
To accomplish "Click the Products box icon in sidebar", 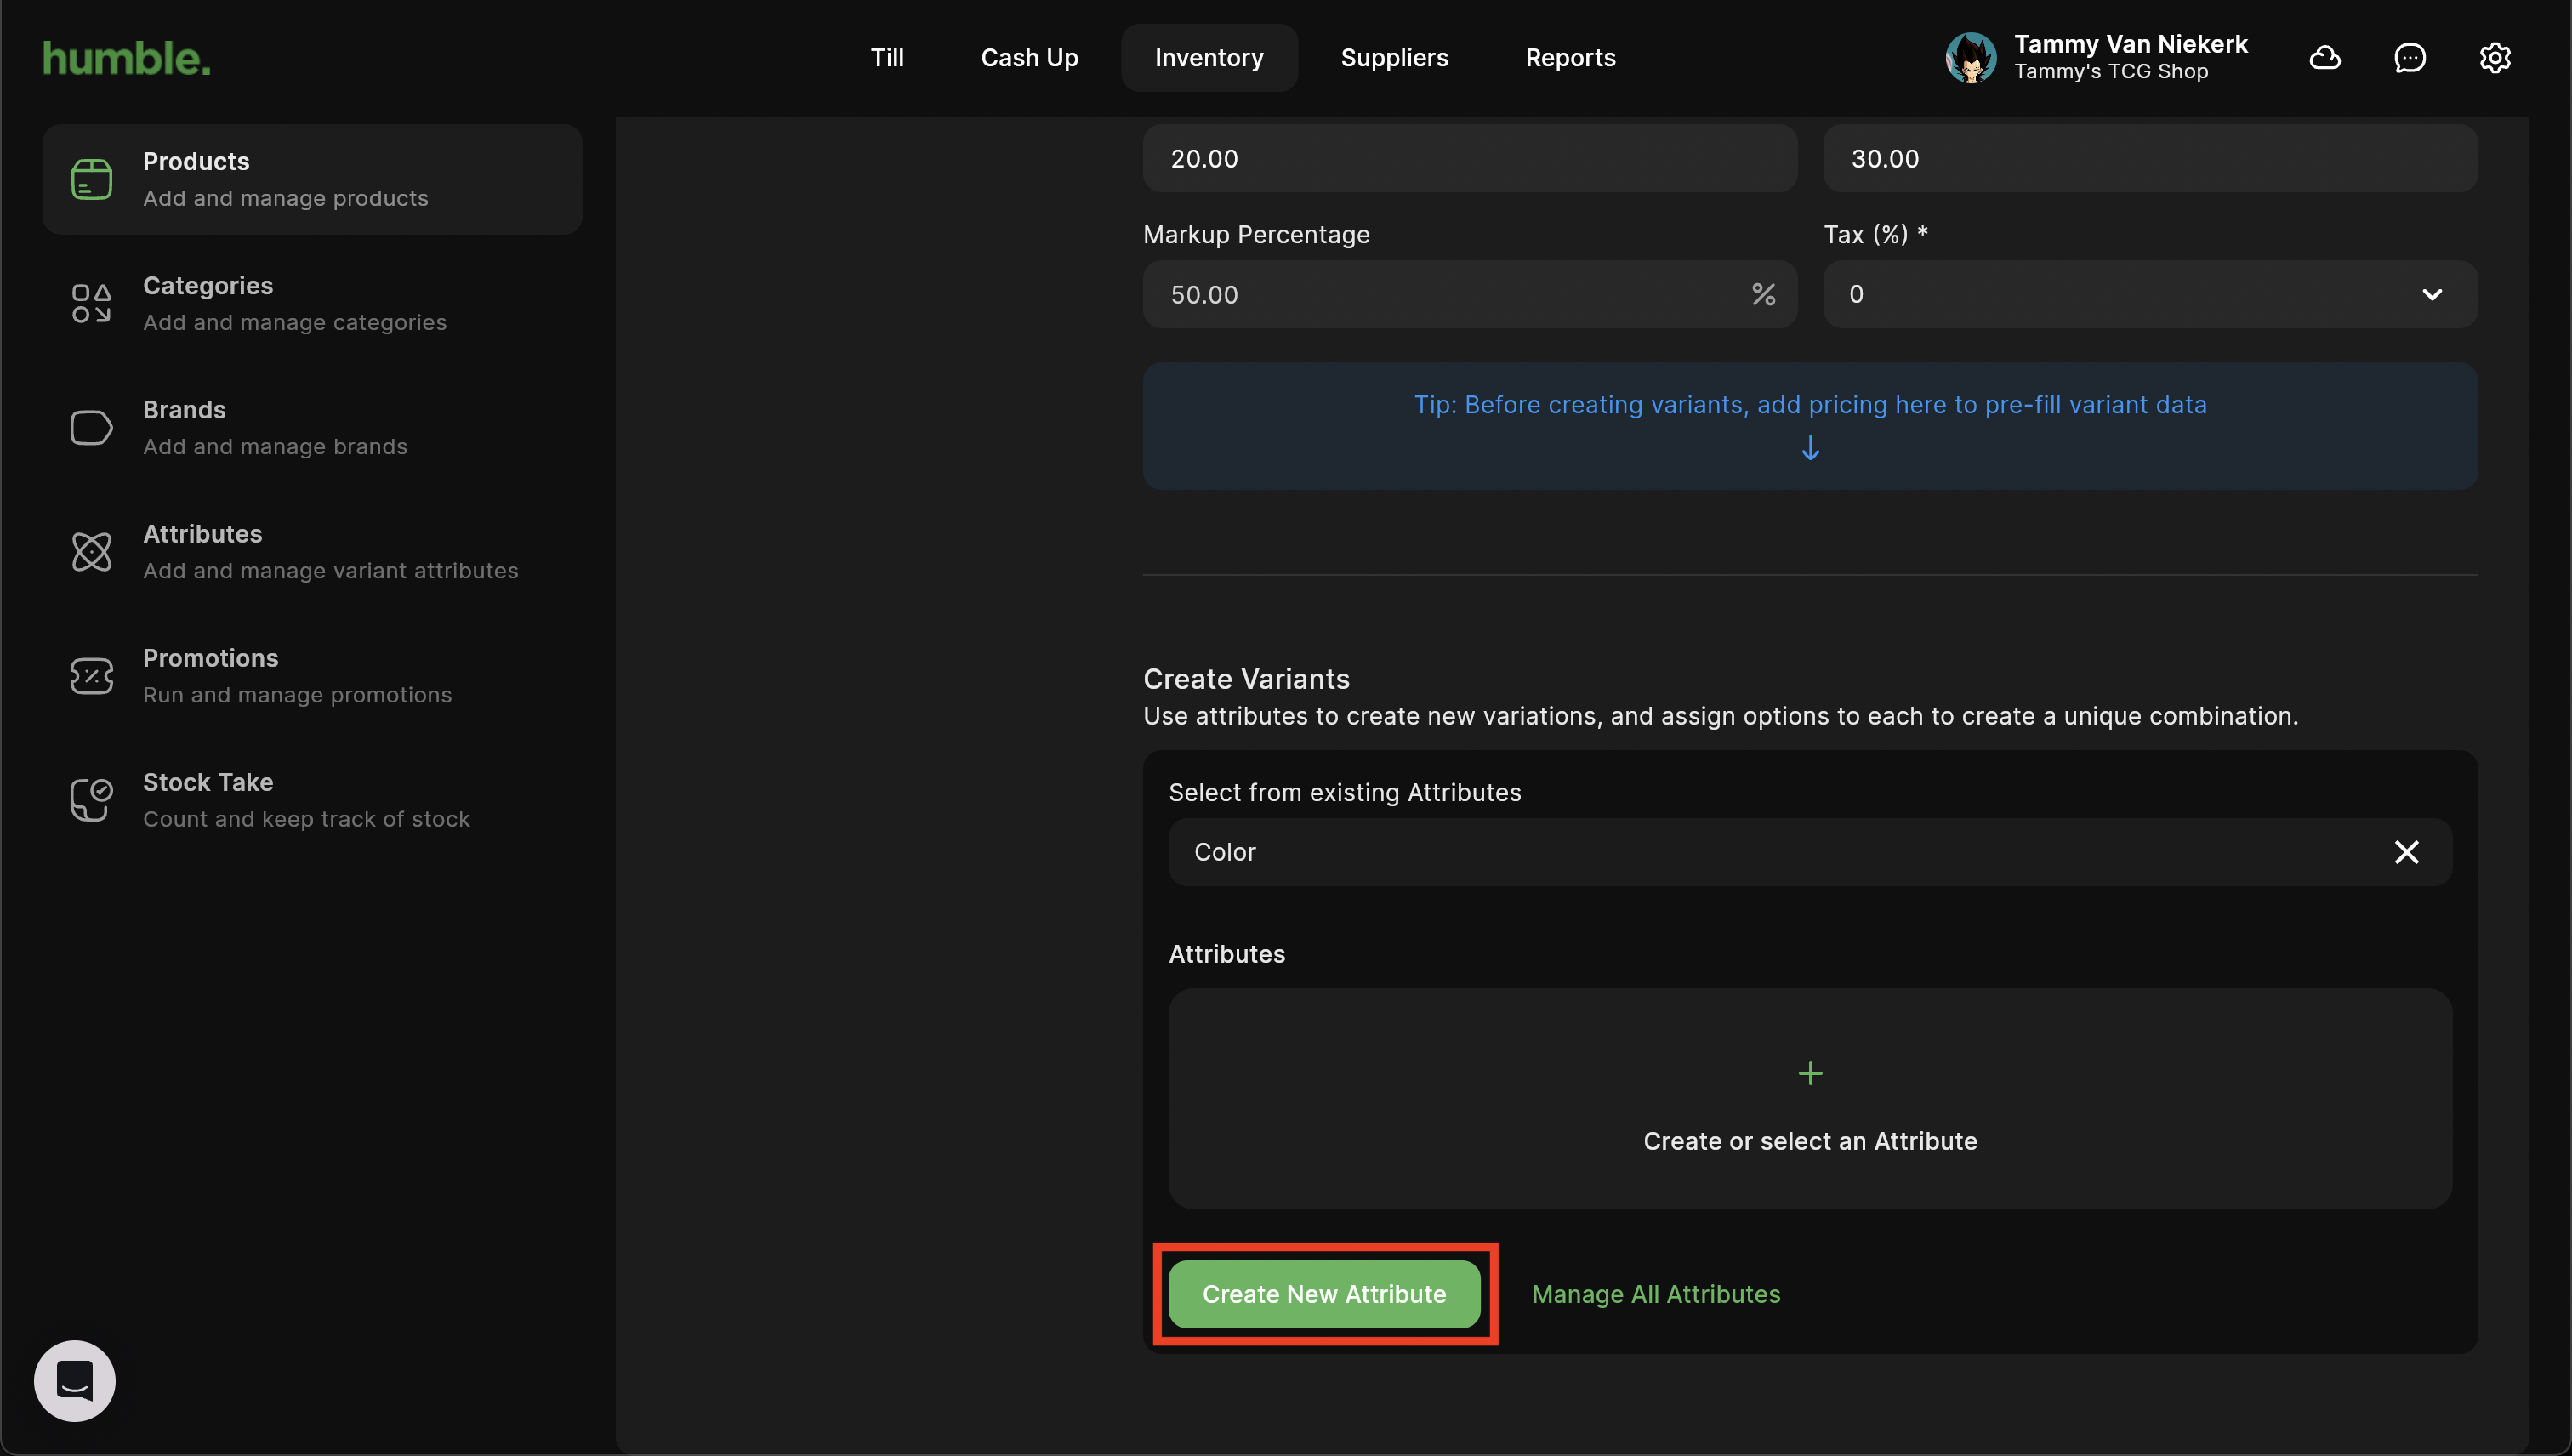I will coord(91,180).
